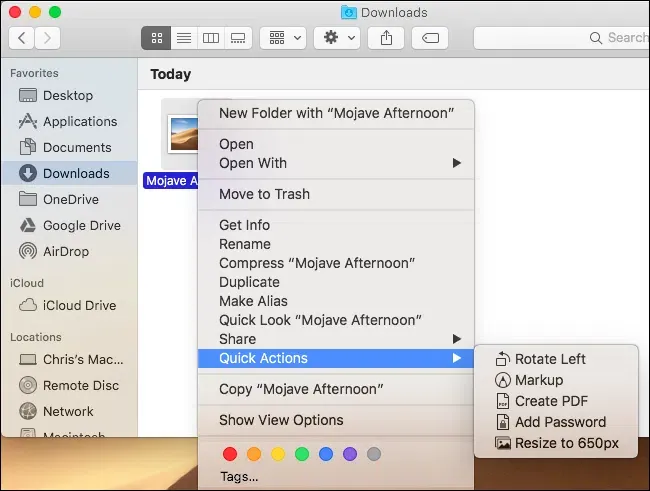Screen dimensions: 650x491
Task: Switch Finder to gallery view
Action: click(x=238, y=38)
